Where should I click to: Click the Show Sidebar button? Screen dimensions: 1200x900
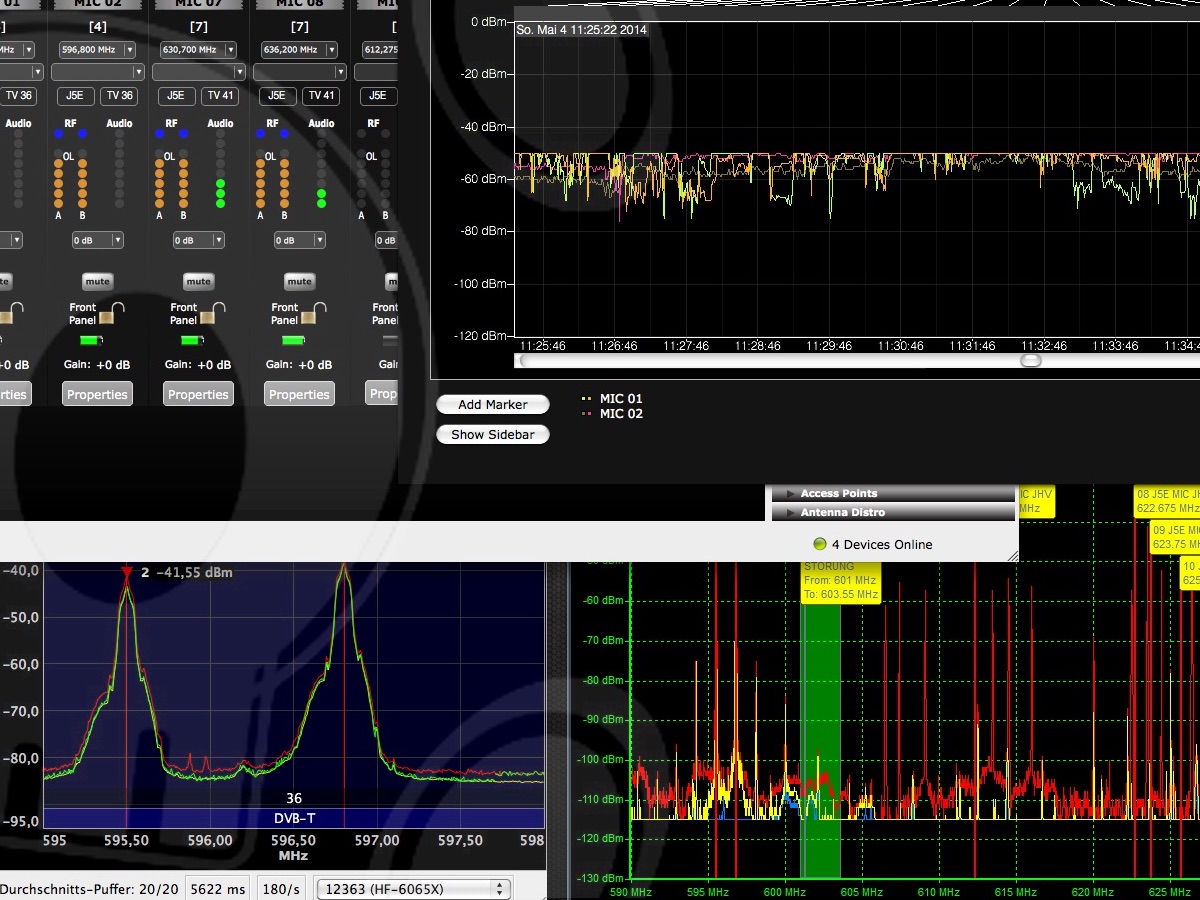tap(493, 435)
